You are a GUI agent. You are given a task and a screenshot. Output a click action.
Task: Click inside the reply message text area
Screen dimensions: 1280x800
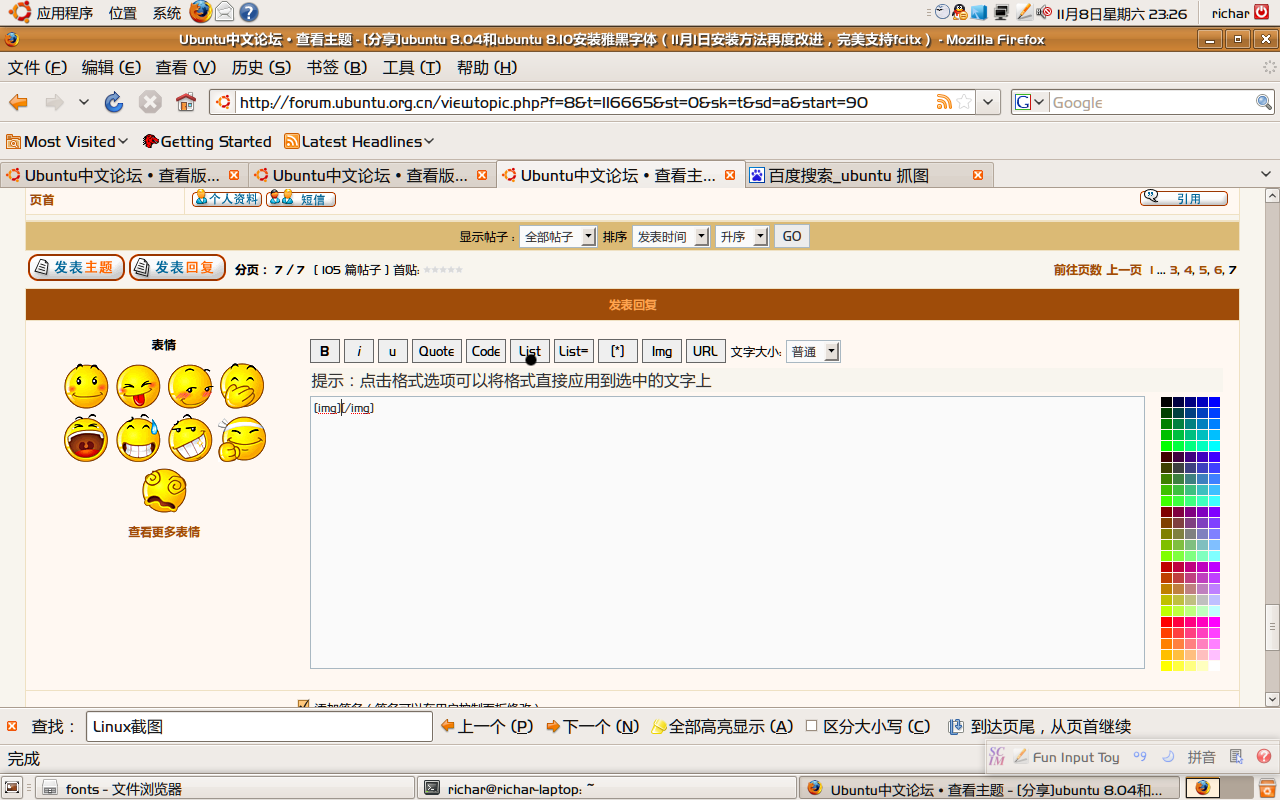click(727, 532)
